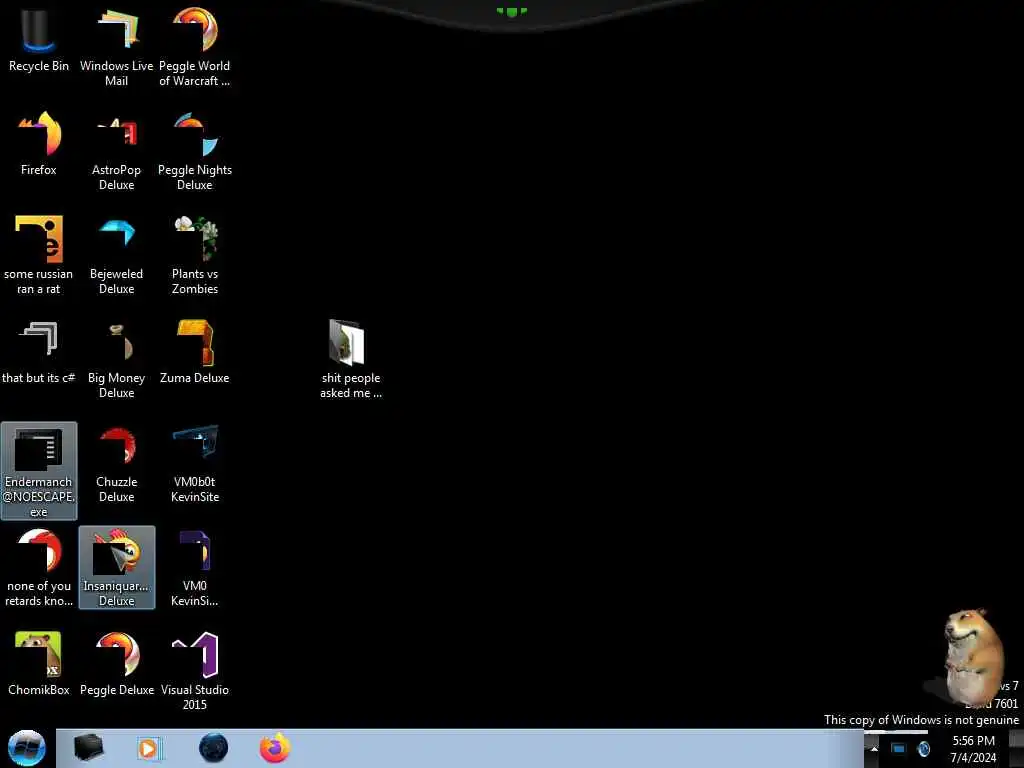Screen dimensions: 1024x768
Task: Select the Endermanch@NOESCAPE.exe file
Action: 39,470
